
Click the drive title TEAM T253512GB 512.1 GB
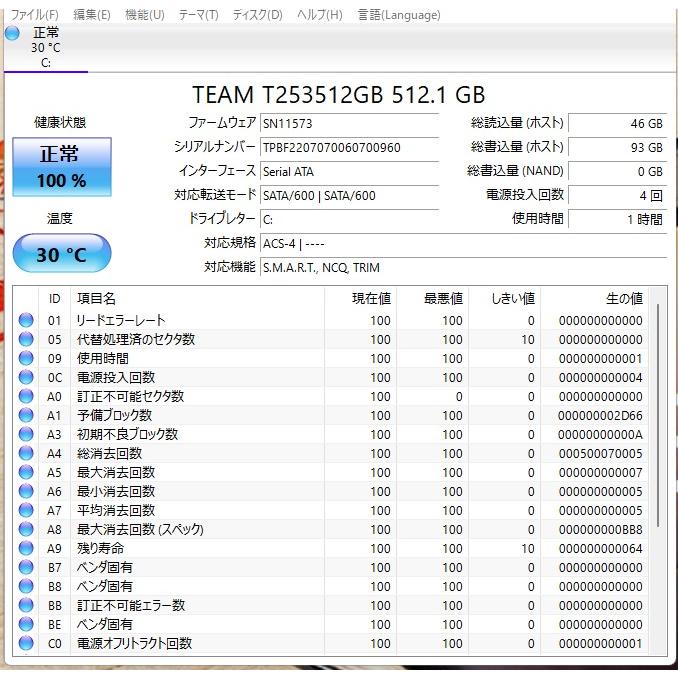click(339, 95)
